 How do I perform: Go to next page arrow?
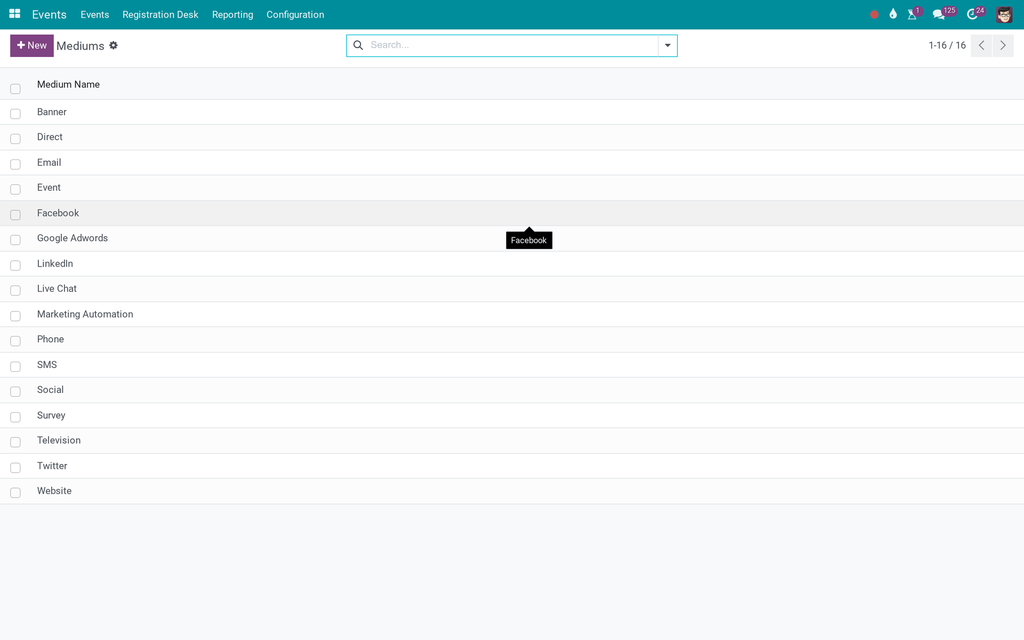[x=1003, y=46]
